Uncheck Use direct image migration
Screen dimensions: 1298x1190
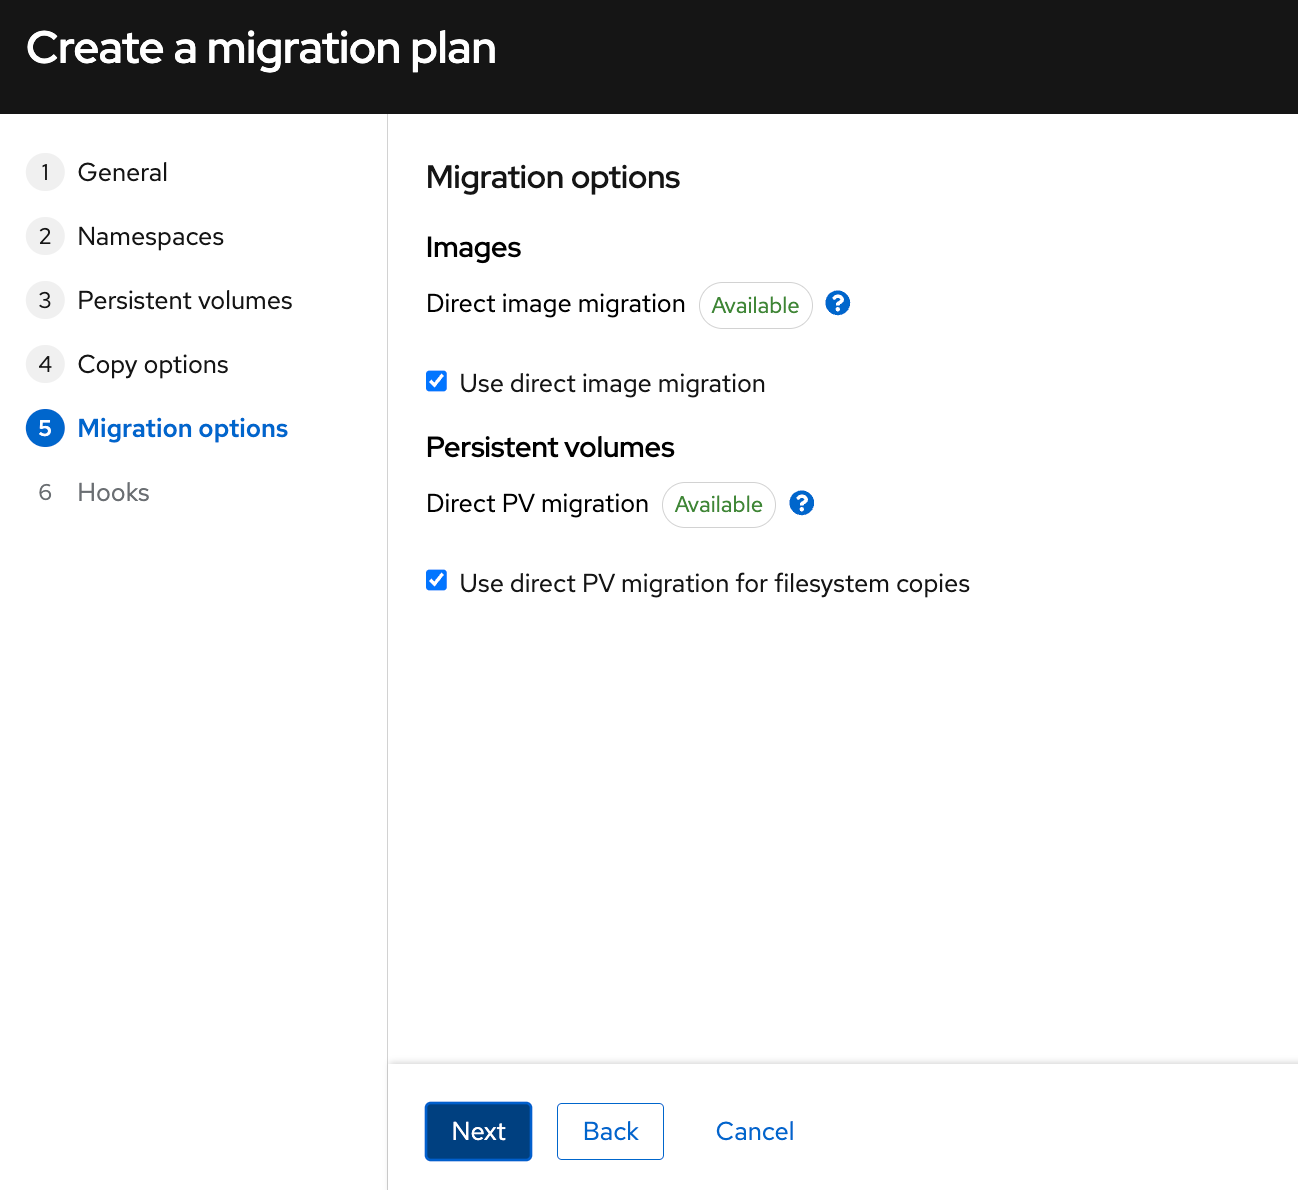(437, 381)
